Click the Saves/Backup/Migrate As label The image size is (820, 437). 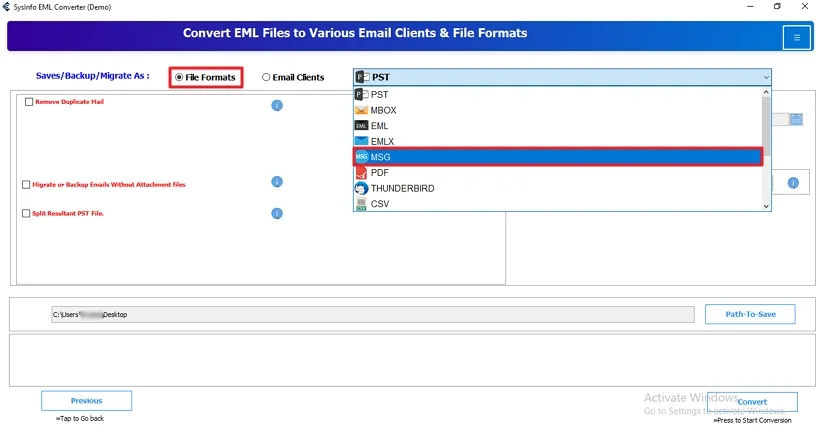click(x=93, y=76)
